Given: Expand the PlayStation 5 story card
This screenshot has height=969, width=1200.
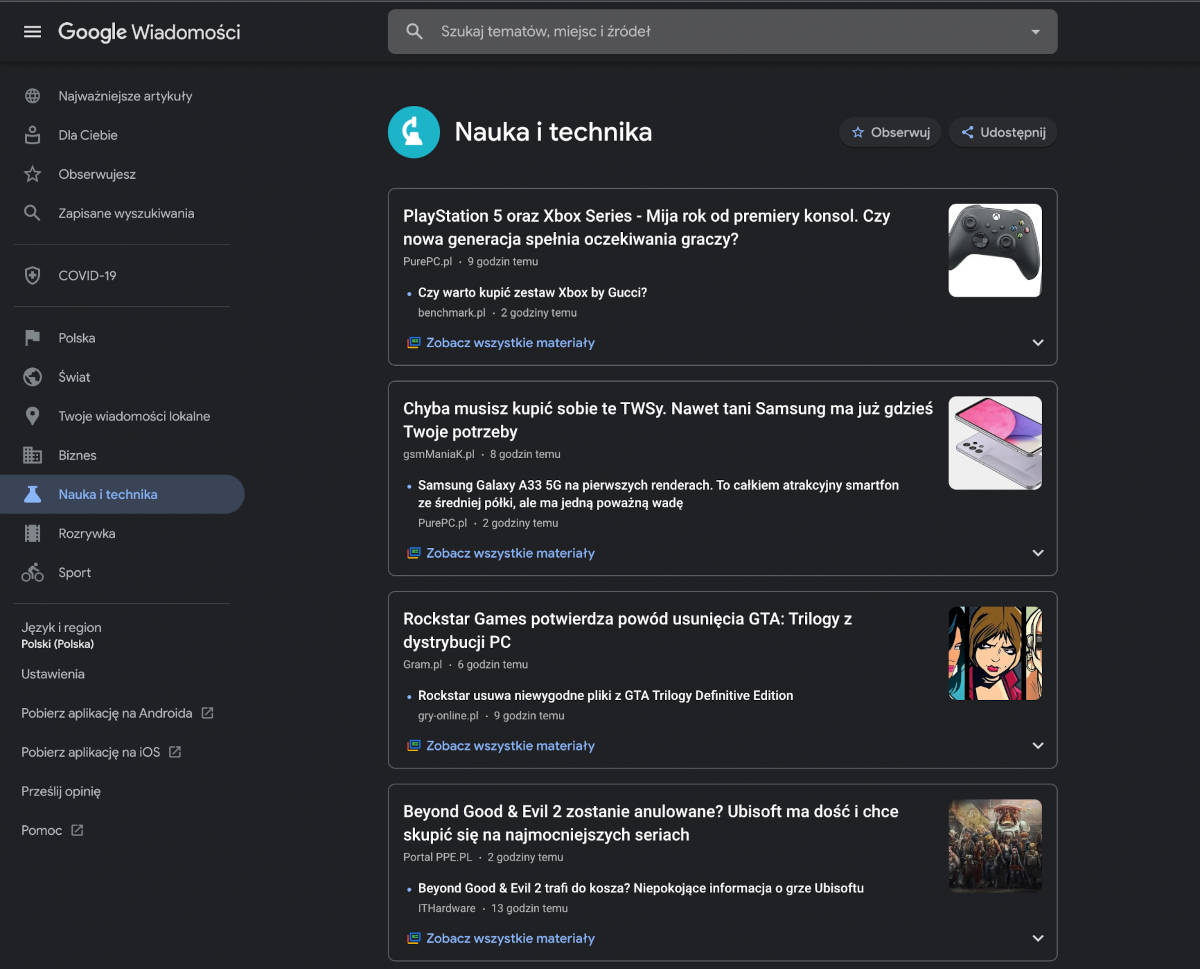Looking at the screenshot, I should (x=1038, y=342).
